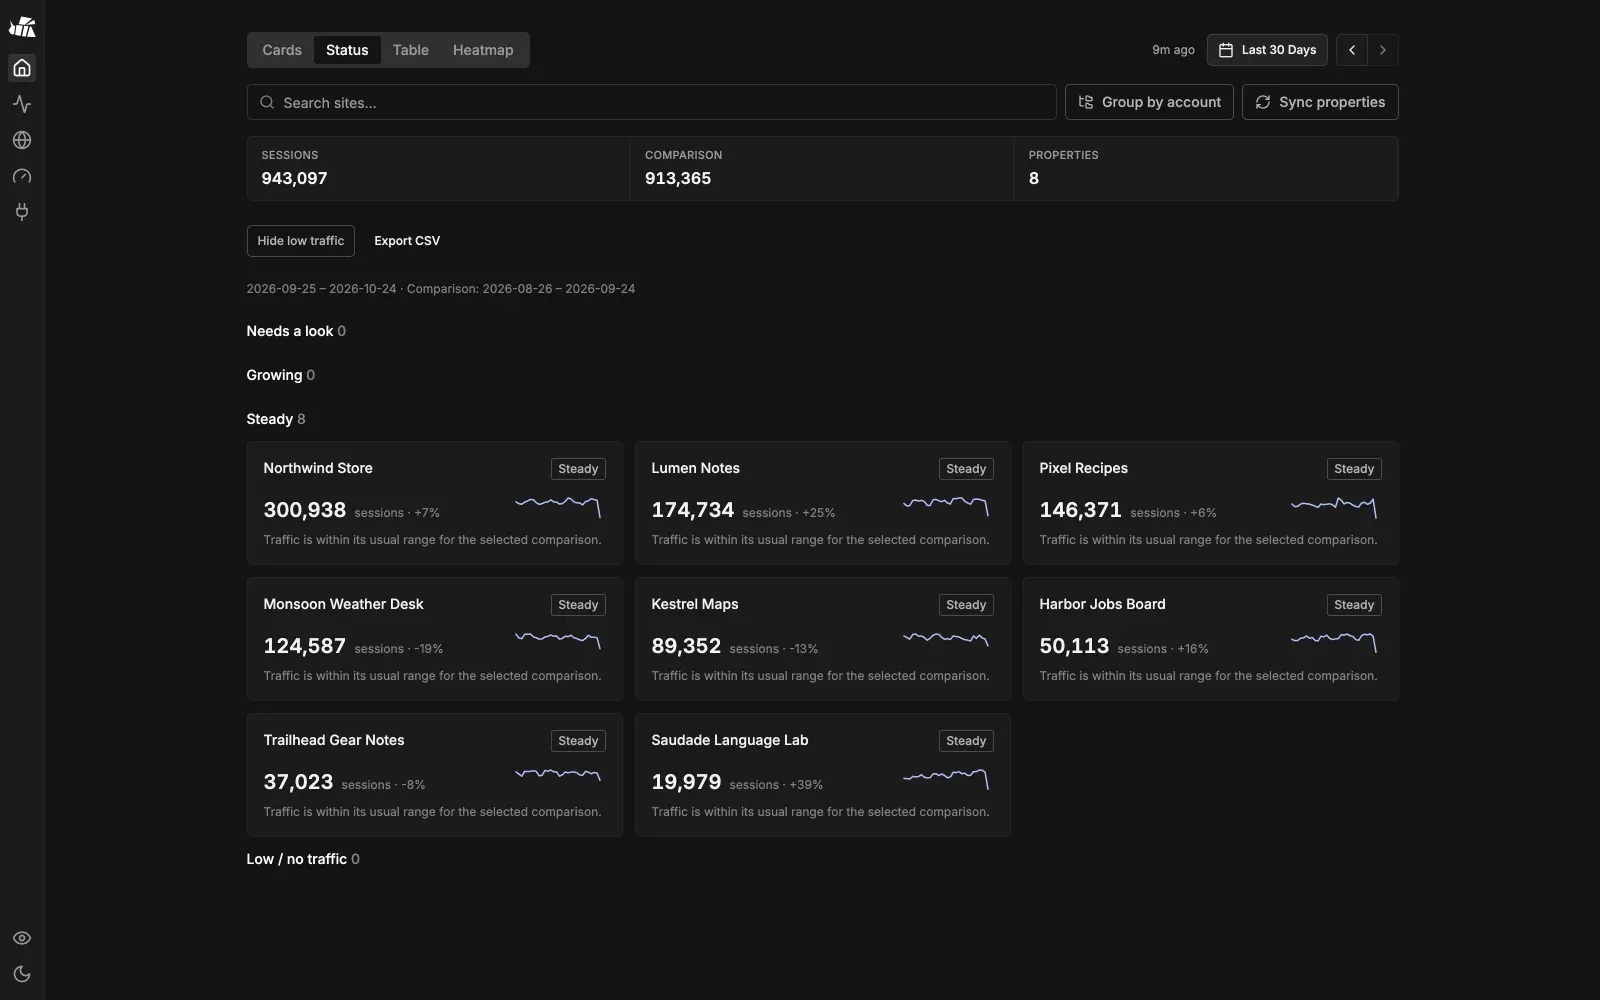Open the Kestrel Maps card

tap(823, 639)
